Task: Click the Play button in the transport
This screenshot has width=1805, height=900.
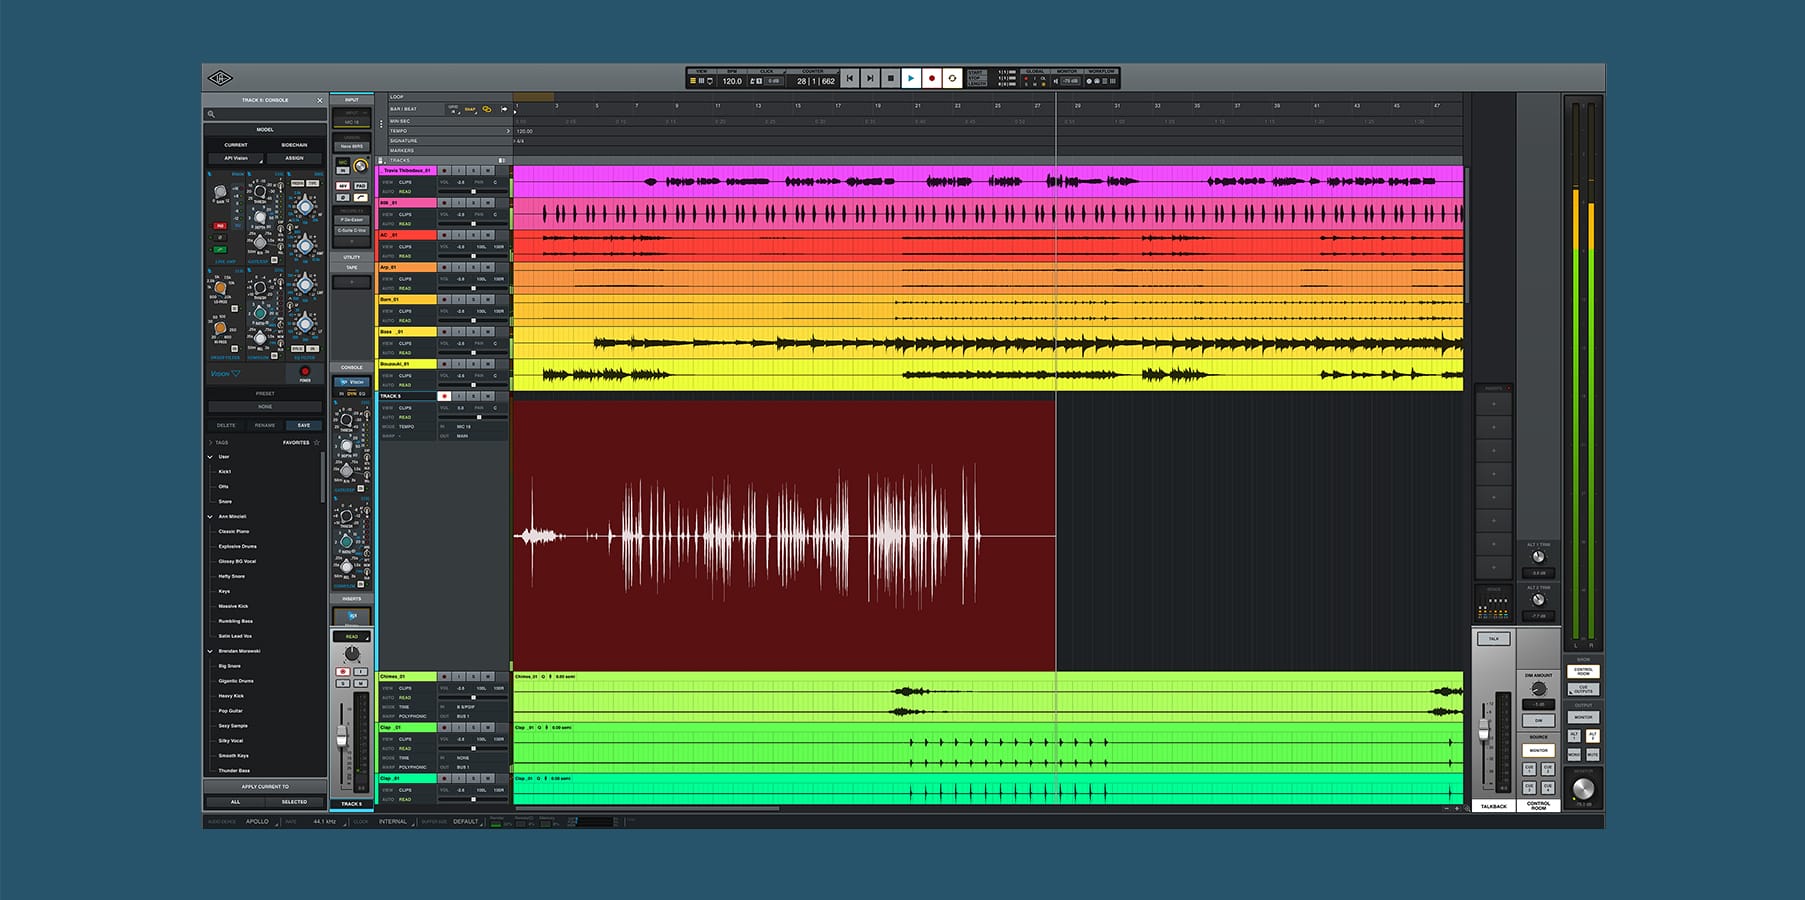Action: [x=911, y=78]
